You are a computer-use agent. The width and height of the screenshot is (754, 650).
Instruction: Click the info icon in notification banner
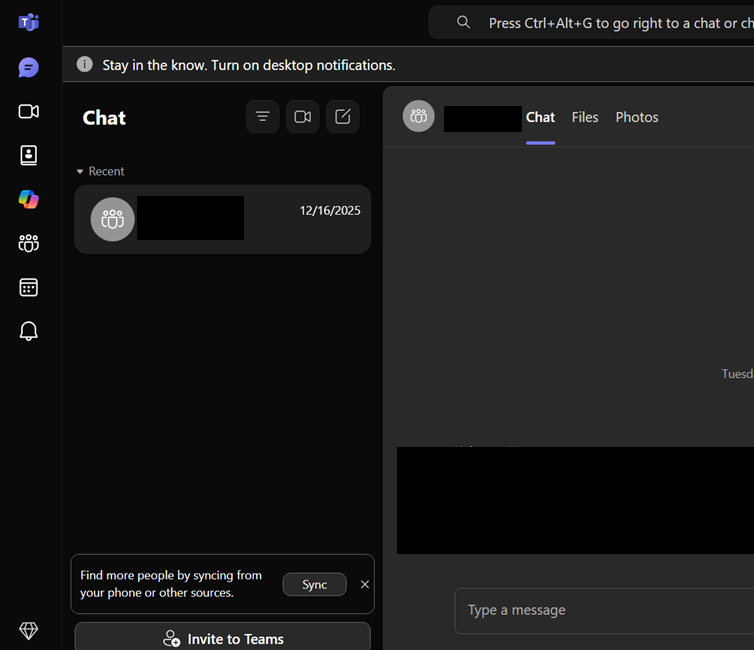click(85, 64)
